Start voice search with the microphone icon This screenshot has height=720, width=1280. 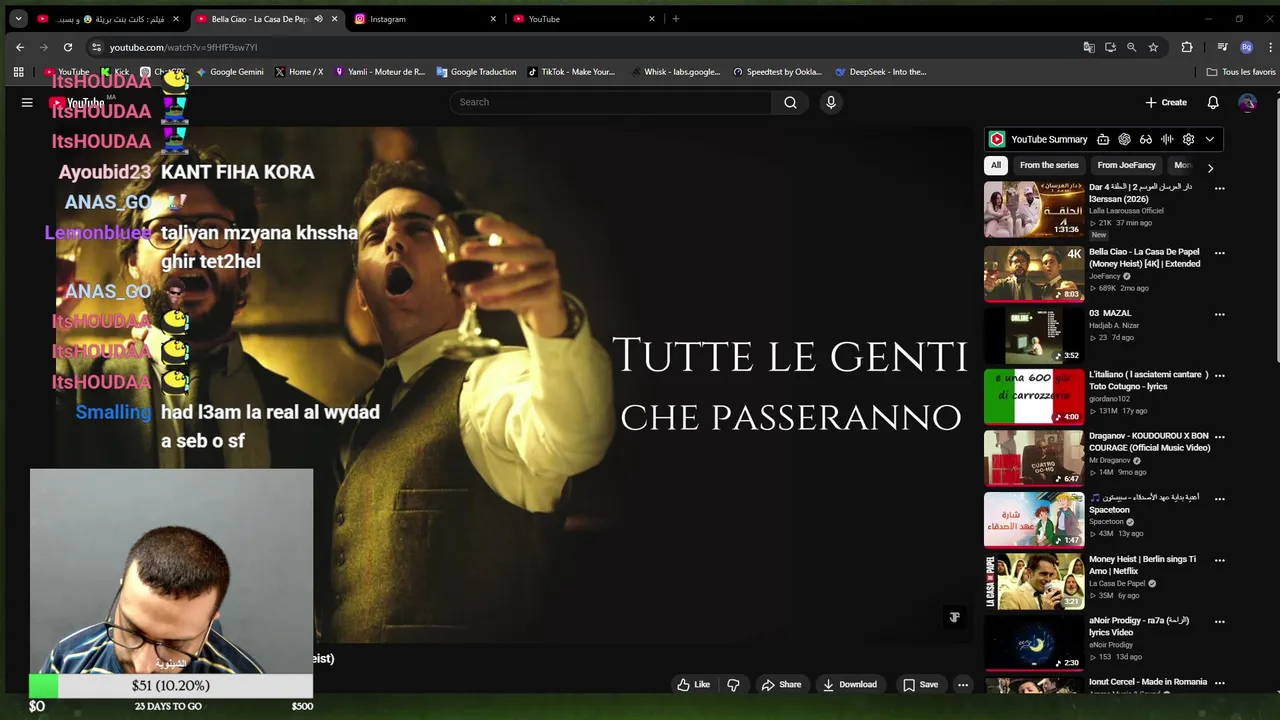pos(830,102)
